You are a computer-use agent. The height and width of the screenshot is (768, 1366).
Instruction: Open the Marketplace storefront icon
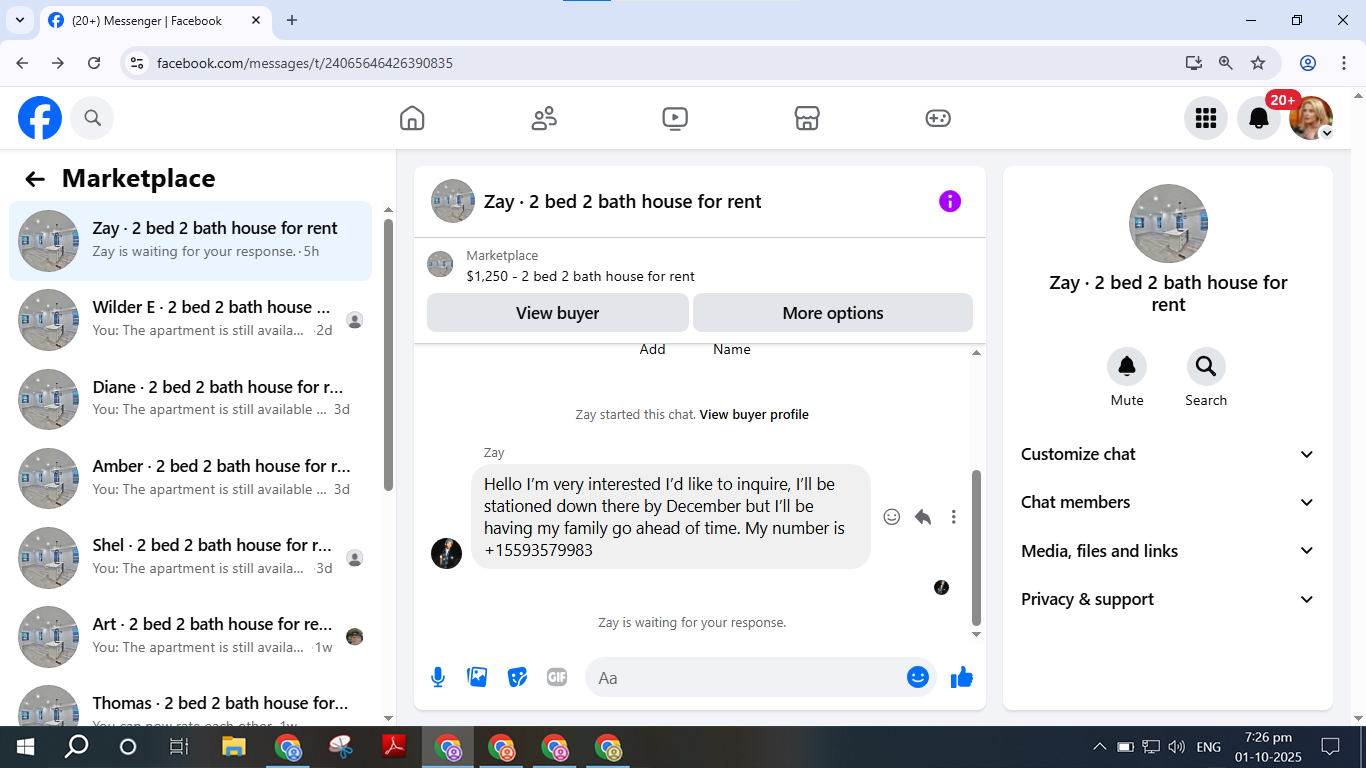click(x=807, y=118)
